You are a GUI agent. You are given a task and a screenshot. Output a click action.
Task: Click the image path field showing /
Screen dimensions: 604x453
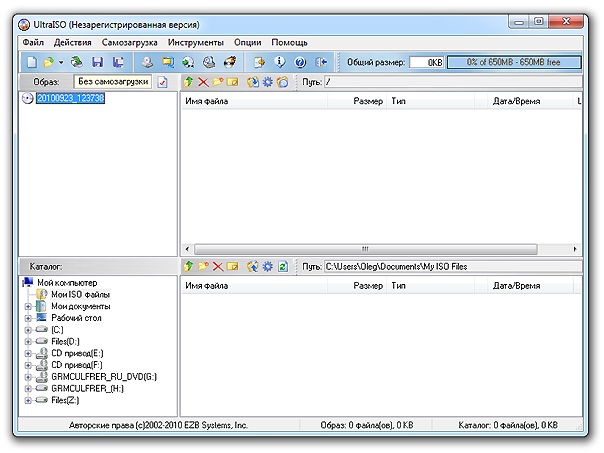click(x=453, y=82)
